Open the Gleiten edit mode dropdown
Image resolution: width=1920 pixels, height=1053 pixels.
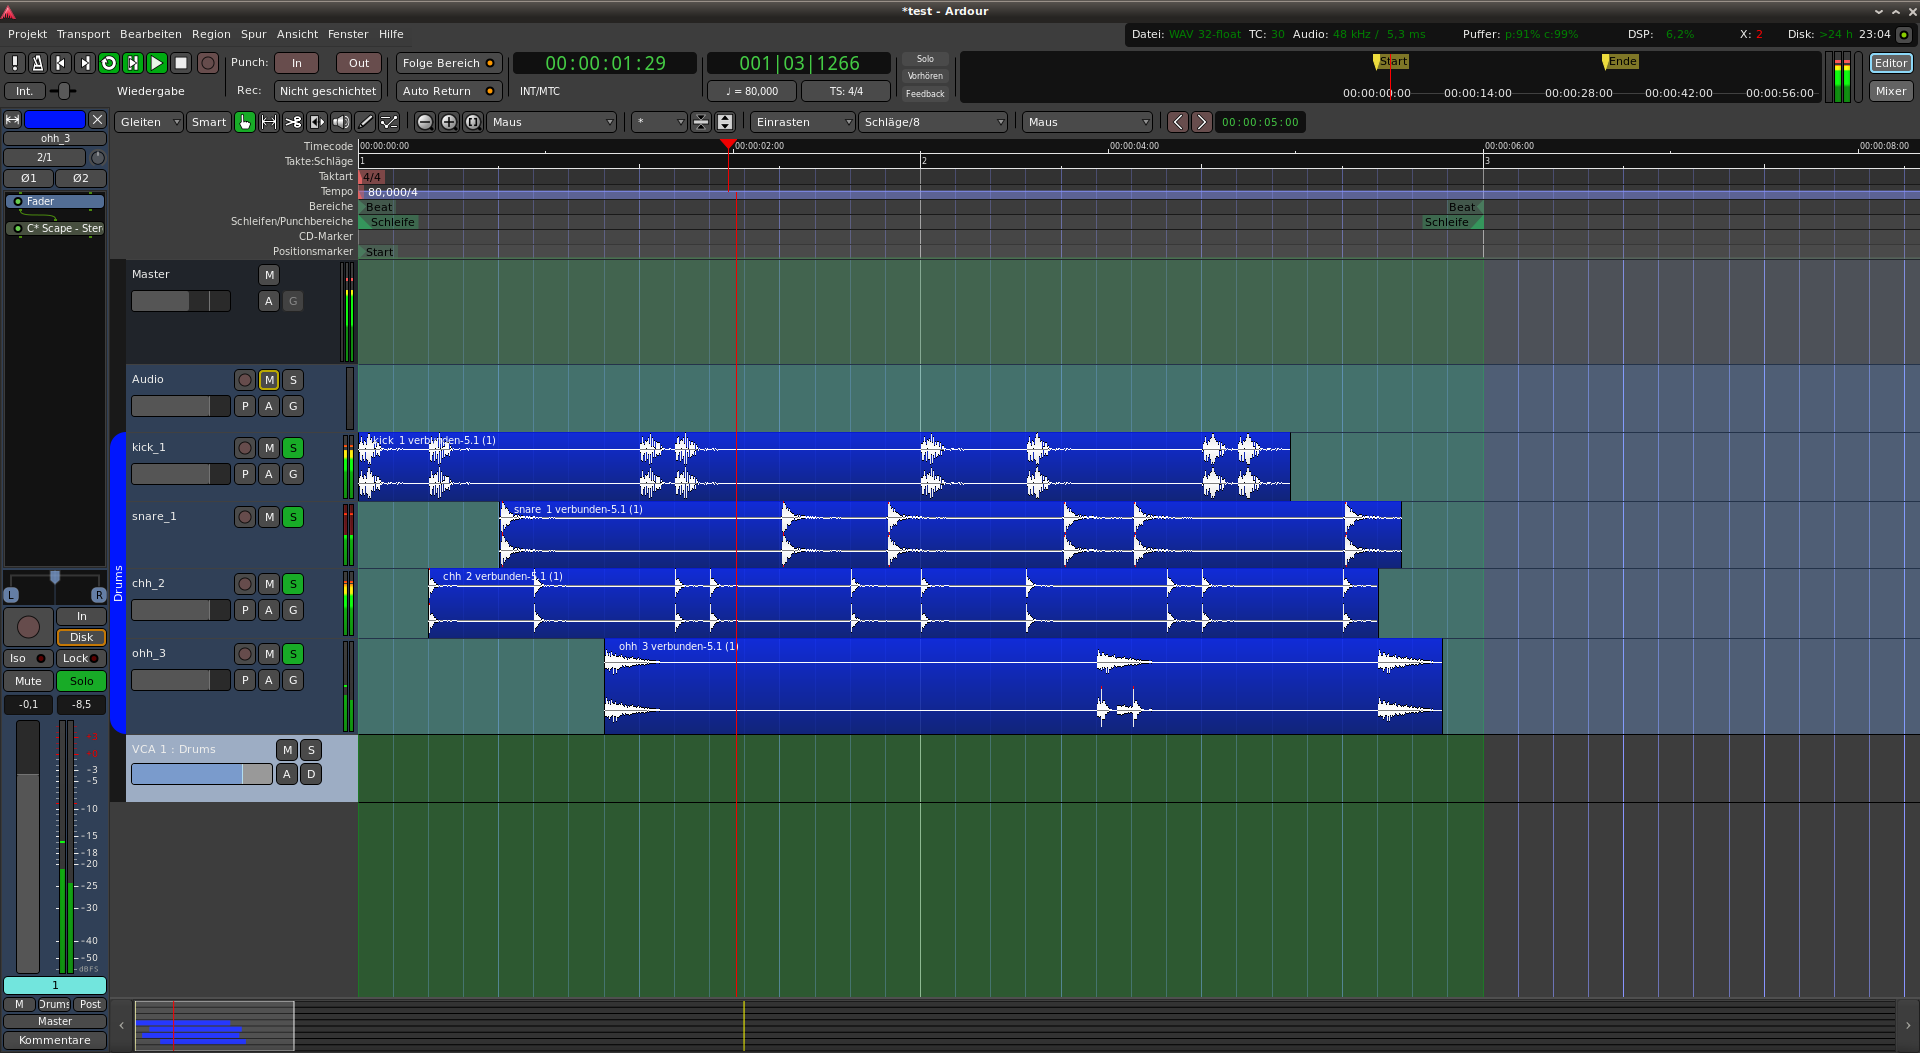tap(149, 122)
